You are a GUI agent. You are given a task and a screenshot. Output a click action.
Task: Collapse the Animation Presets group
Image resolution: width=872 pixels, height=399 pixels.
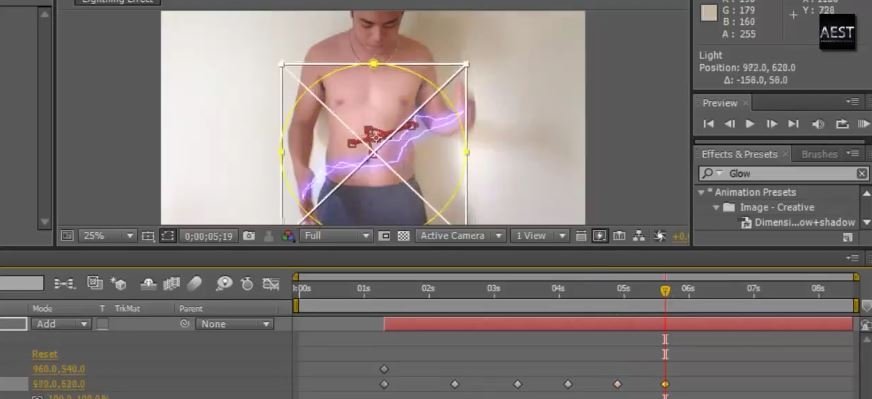pyautogui.click(x=701, y=193)
